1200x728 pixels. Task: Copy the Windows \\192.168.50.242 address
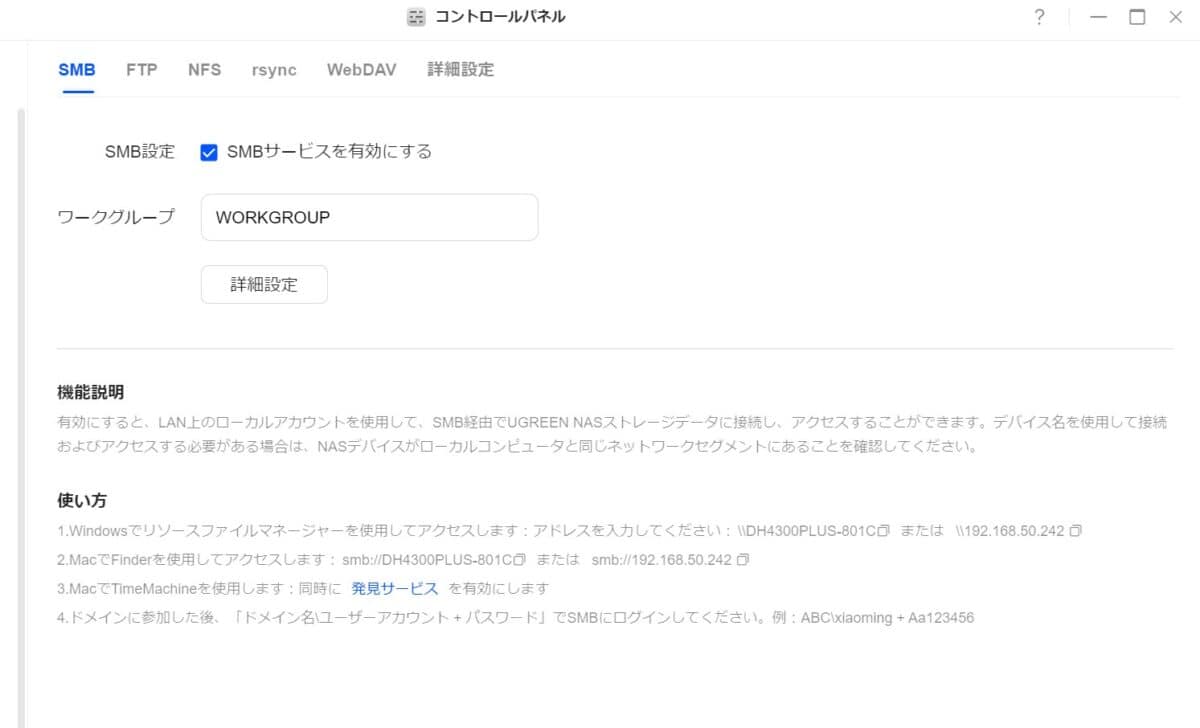1075,531
